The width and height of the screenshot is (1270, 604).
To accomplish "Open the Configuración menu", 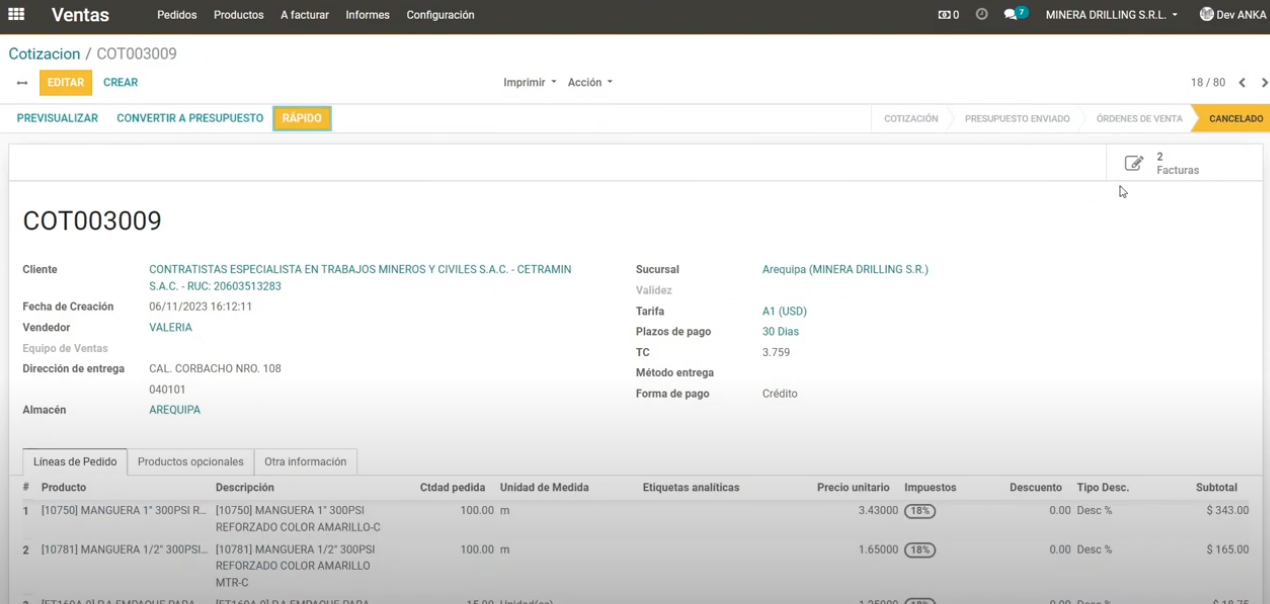I will point(440,15).
